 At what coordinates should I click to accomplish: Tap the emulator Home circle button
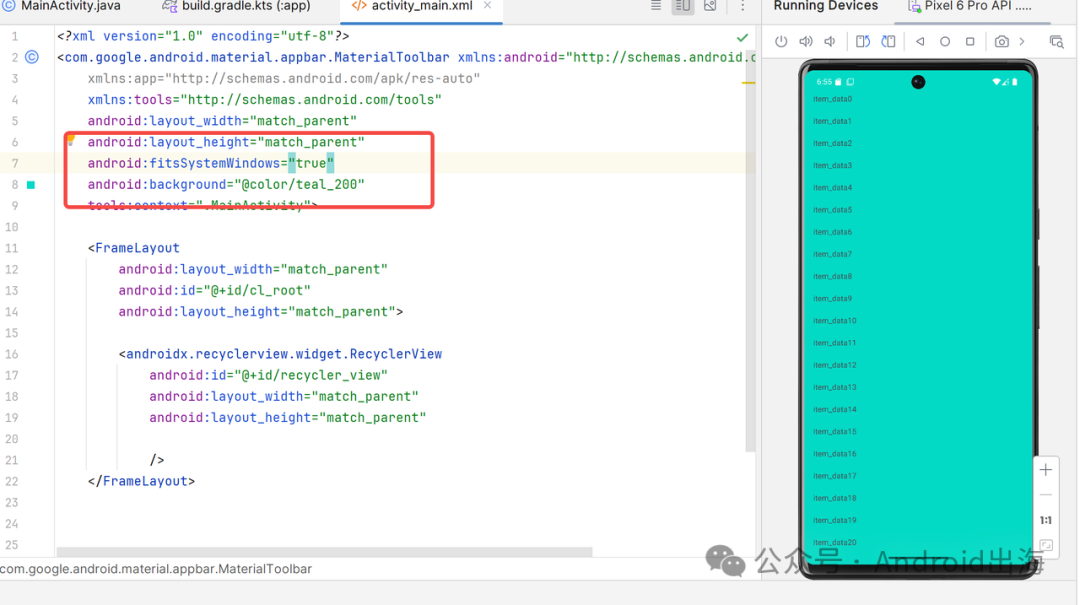tap(945, 41)
